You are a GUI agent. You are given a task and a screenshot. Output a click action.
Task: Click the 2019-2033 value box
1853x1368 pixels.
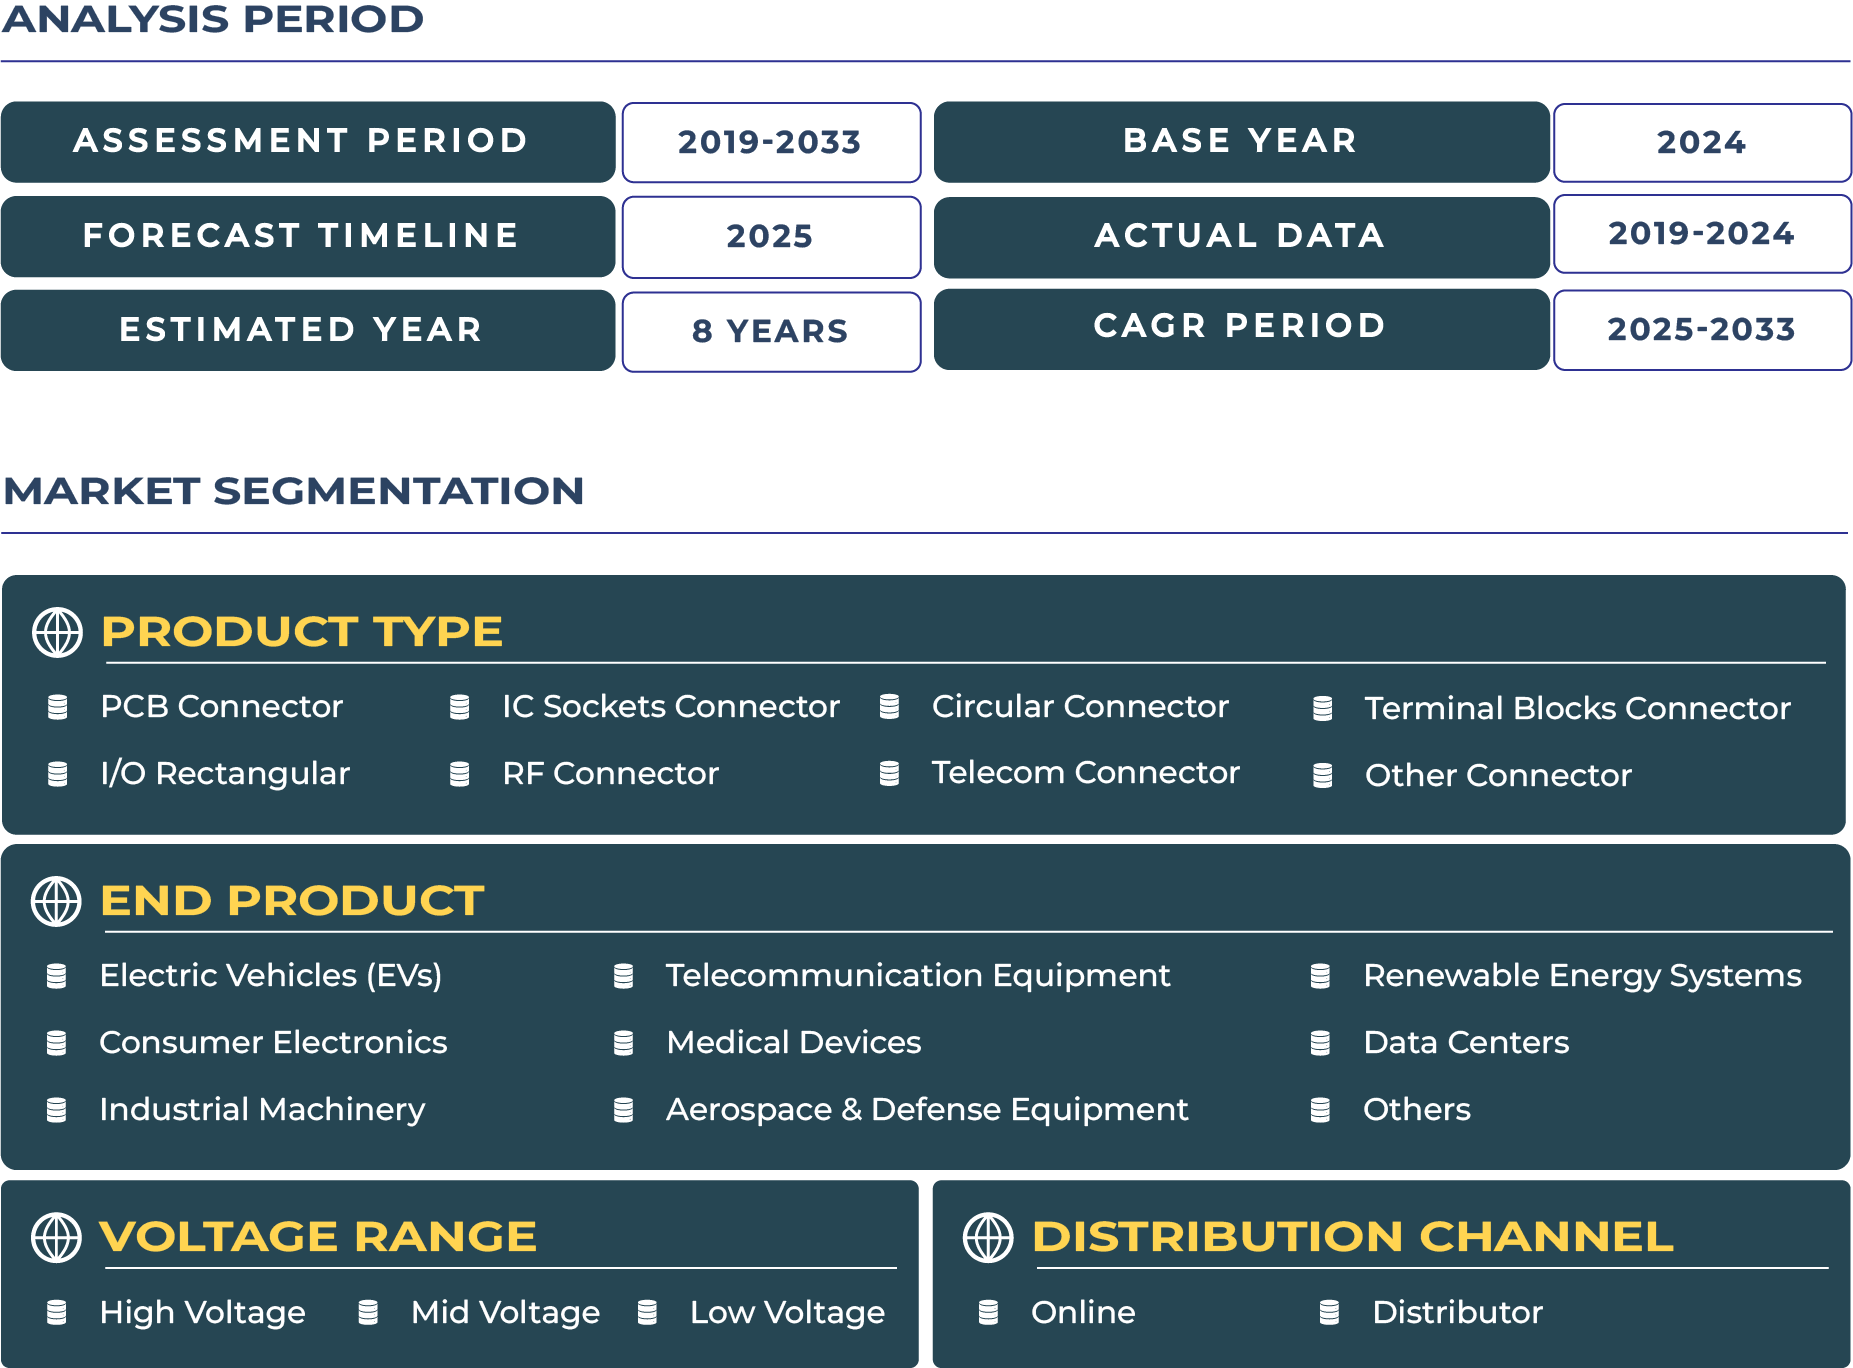coord(771,143)
